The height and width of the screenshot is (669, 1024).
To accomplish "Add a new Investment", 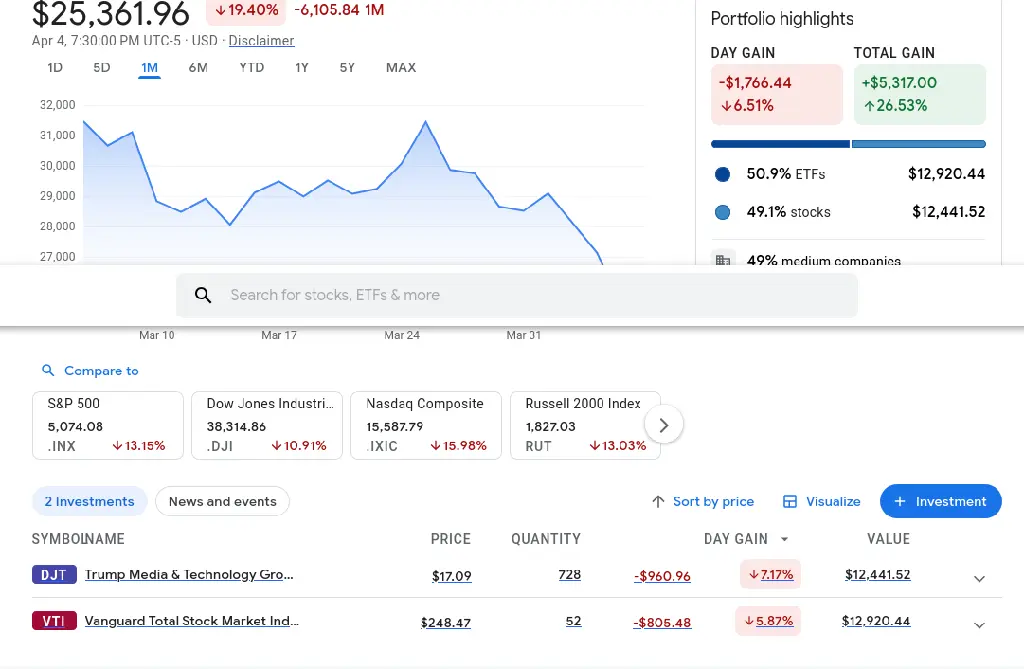I will click(x=940, y=502).
